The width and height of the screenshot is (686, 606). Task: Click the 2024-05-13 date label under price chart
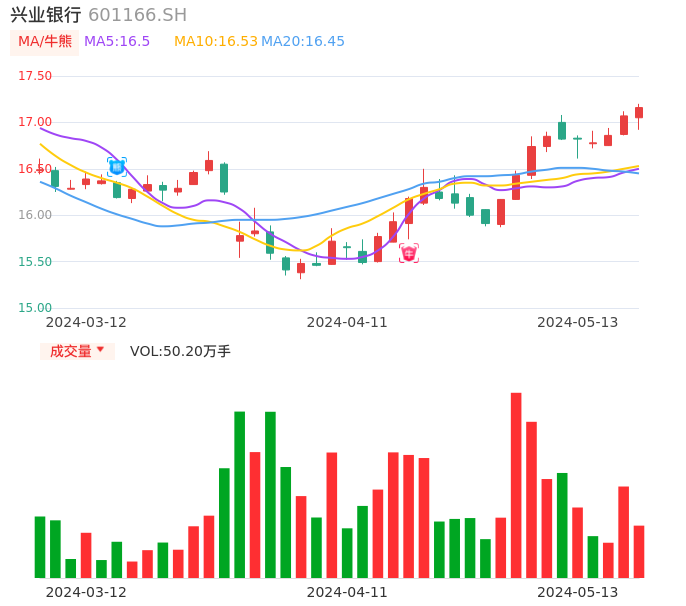point(578,322)
